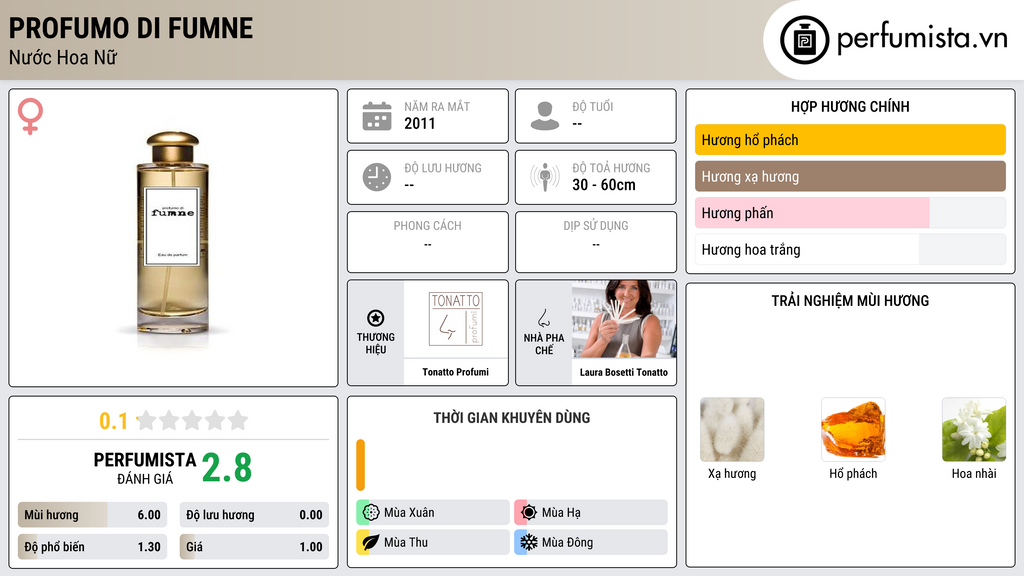Click the release year 2011 value
The image size is (1024, 576).
tap(419, 123)
